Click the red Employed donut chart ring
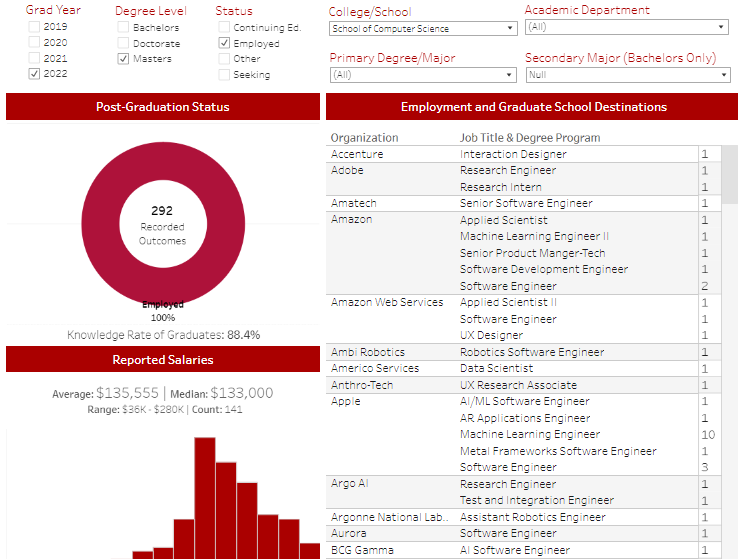This screenshot has height=559, width=746. pos(101,224)
